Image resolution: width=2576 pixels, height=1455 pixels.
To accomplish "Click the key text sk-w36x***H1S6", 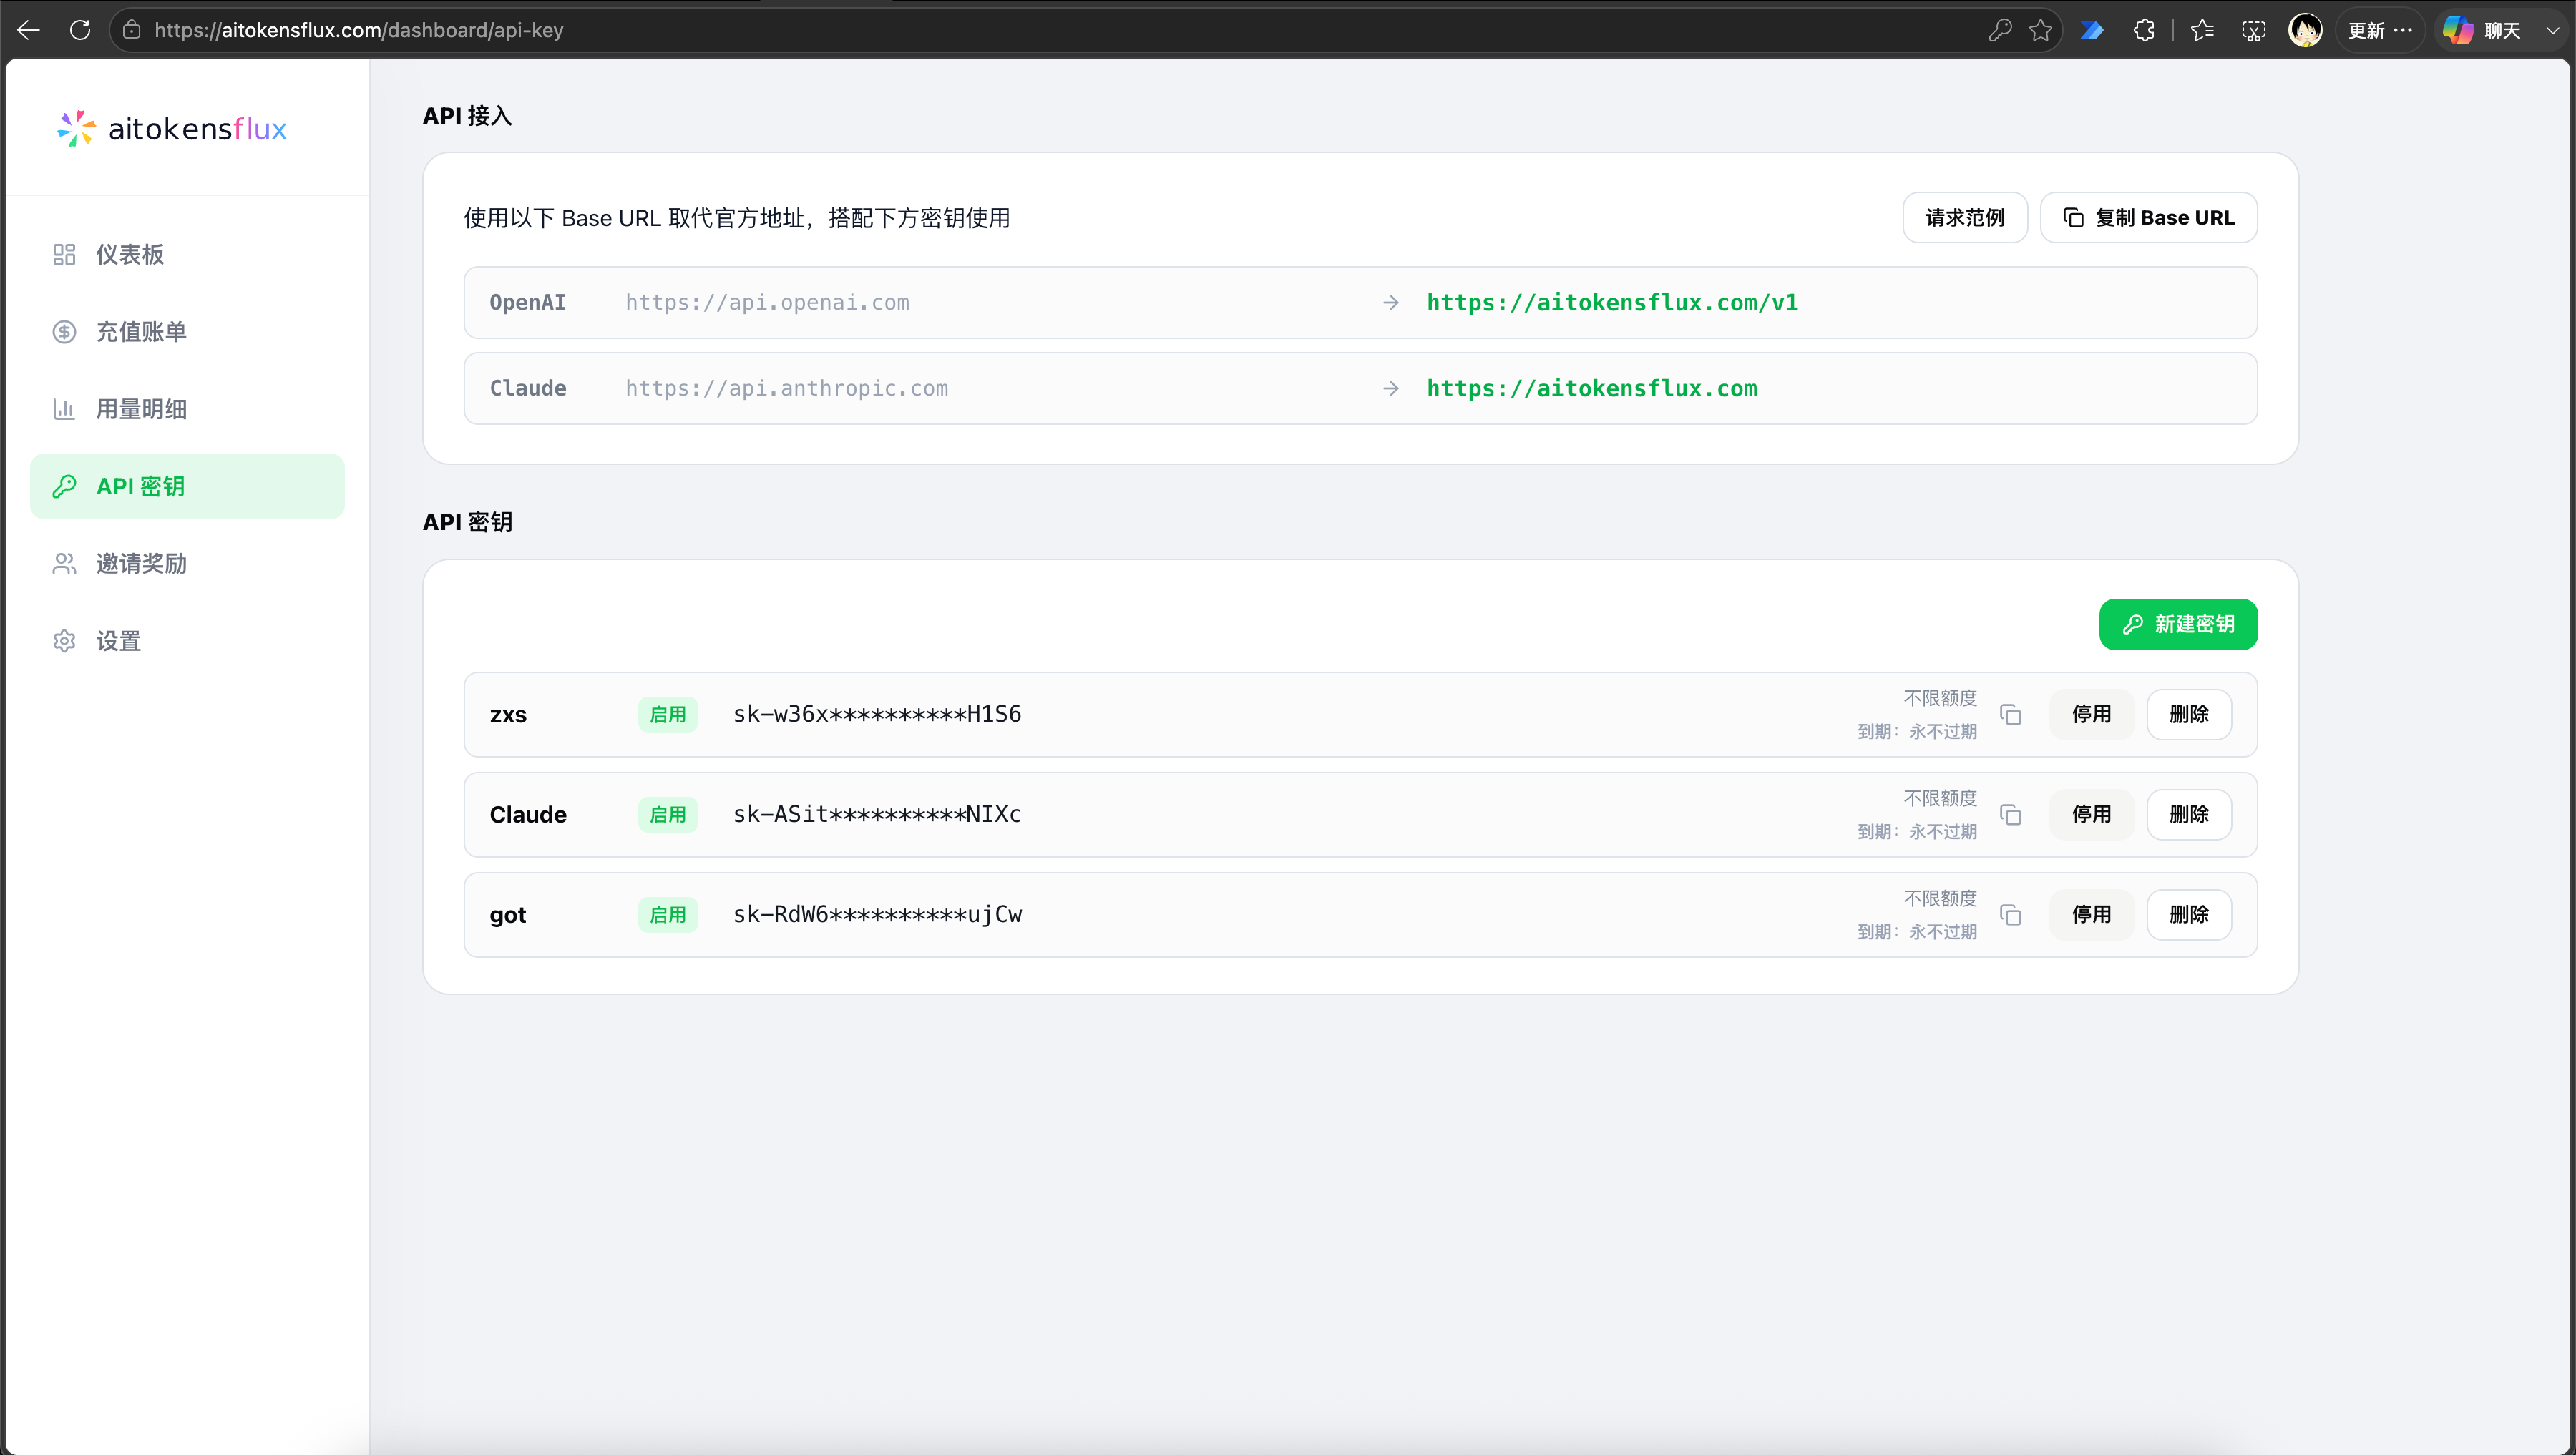I will [877, 714].
